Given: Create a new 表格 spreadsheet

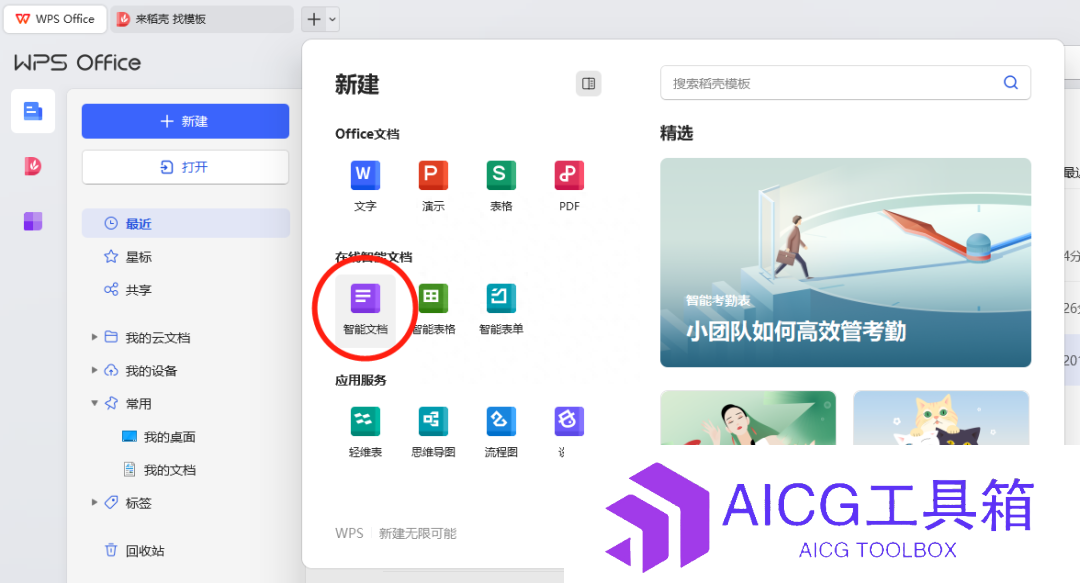Looking at the screenshot, I should point(501,185).
